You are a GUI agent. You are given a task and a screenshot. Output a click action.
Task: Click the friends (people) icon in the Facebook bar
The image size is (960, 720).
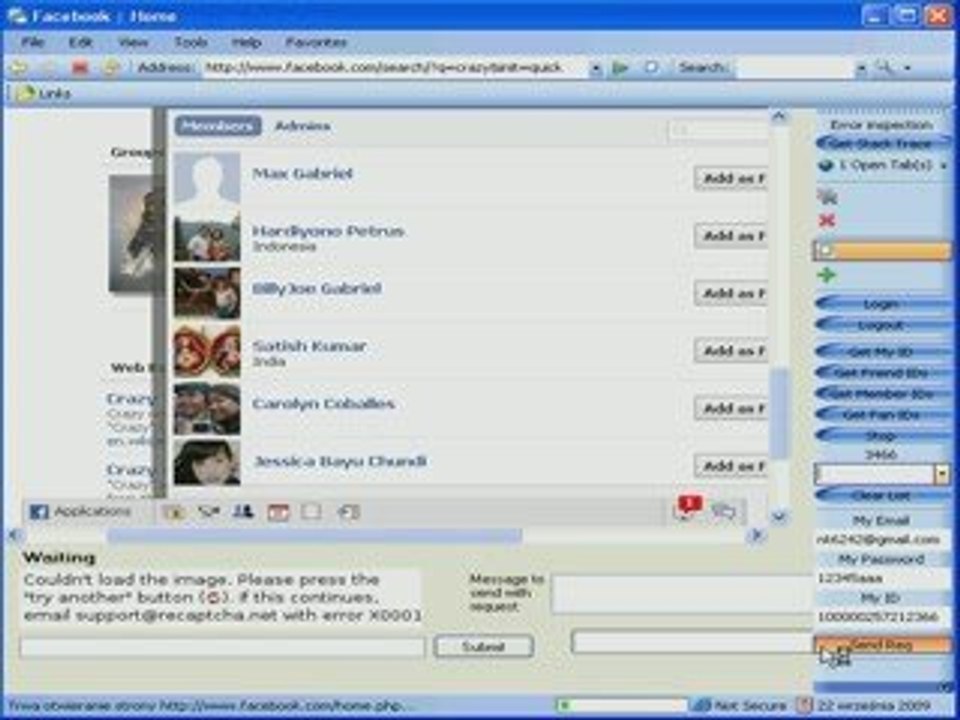(243, 511)
